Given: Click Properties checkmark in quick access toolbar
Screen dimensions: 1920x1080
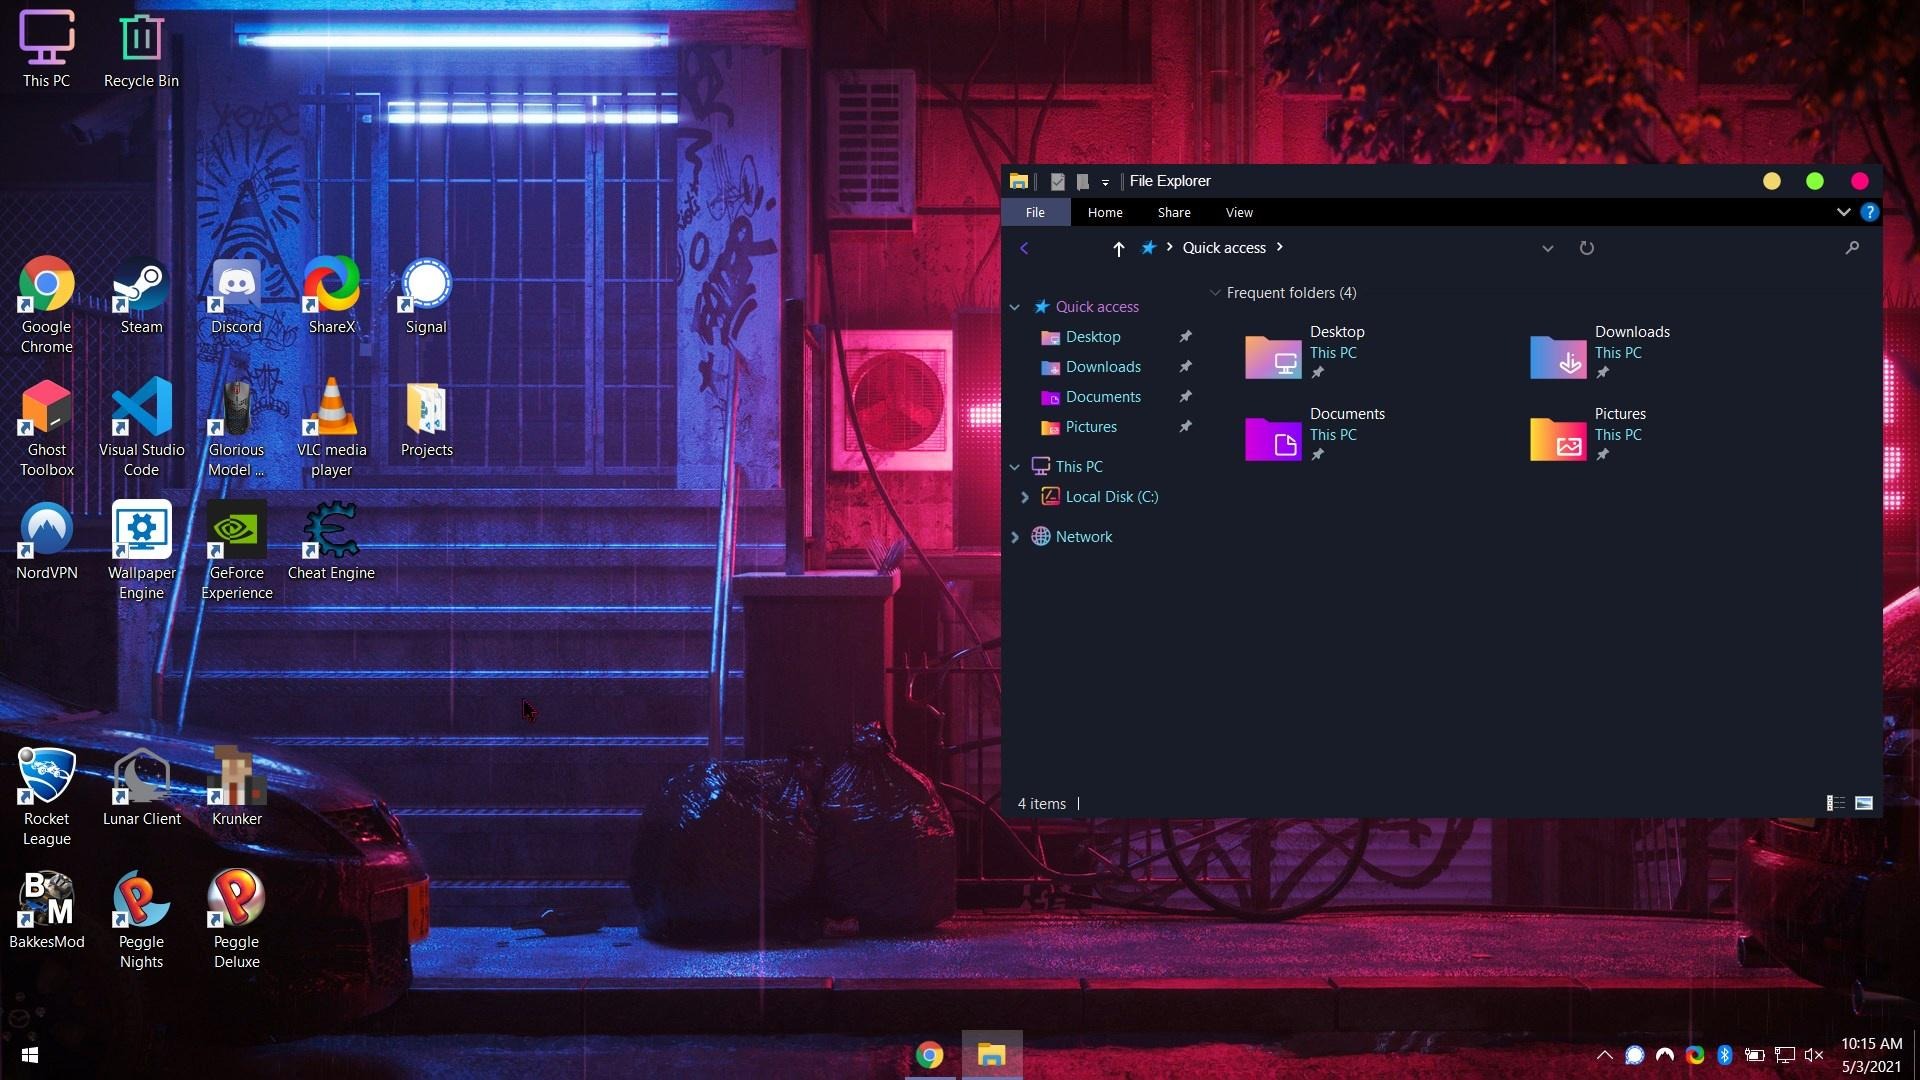Looking at the screenshot, I should [x=1057, y=181].
